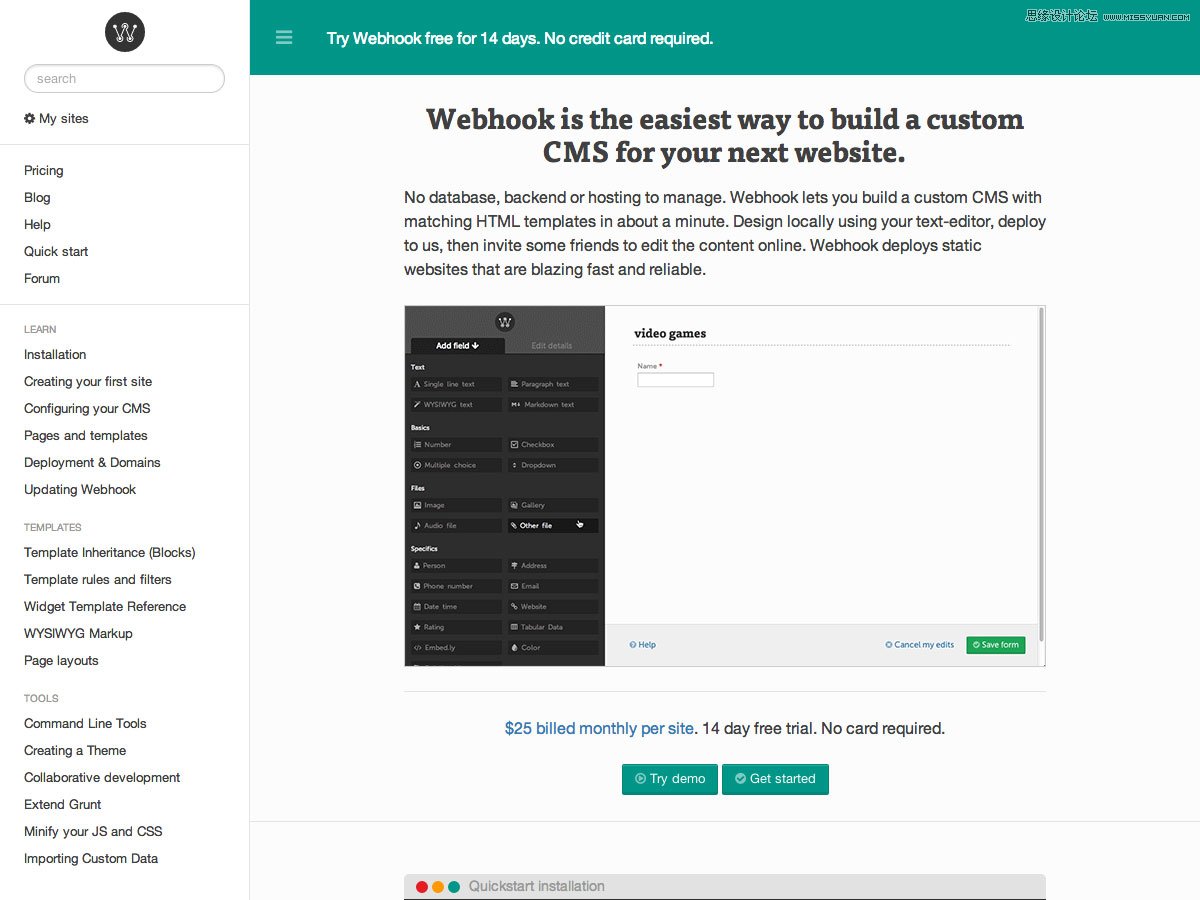Open the CMS form builder screenshot
Image resolution: width=1200 pixels, height=900 pixels.
(x=725, y=486)
